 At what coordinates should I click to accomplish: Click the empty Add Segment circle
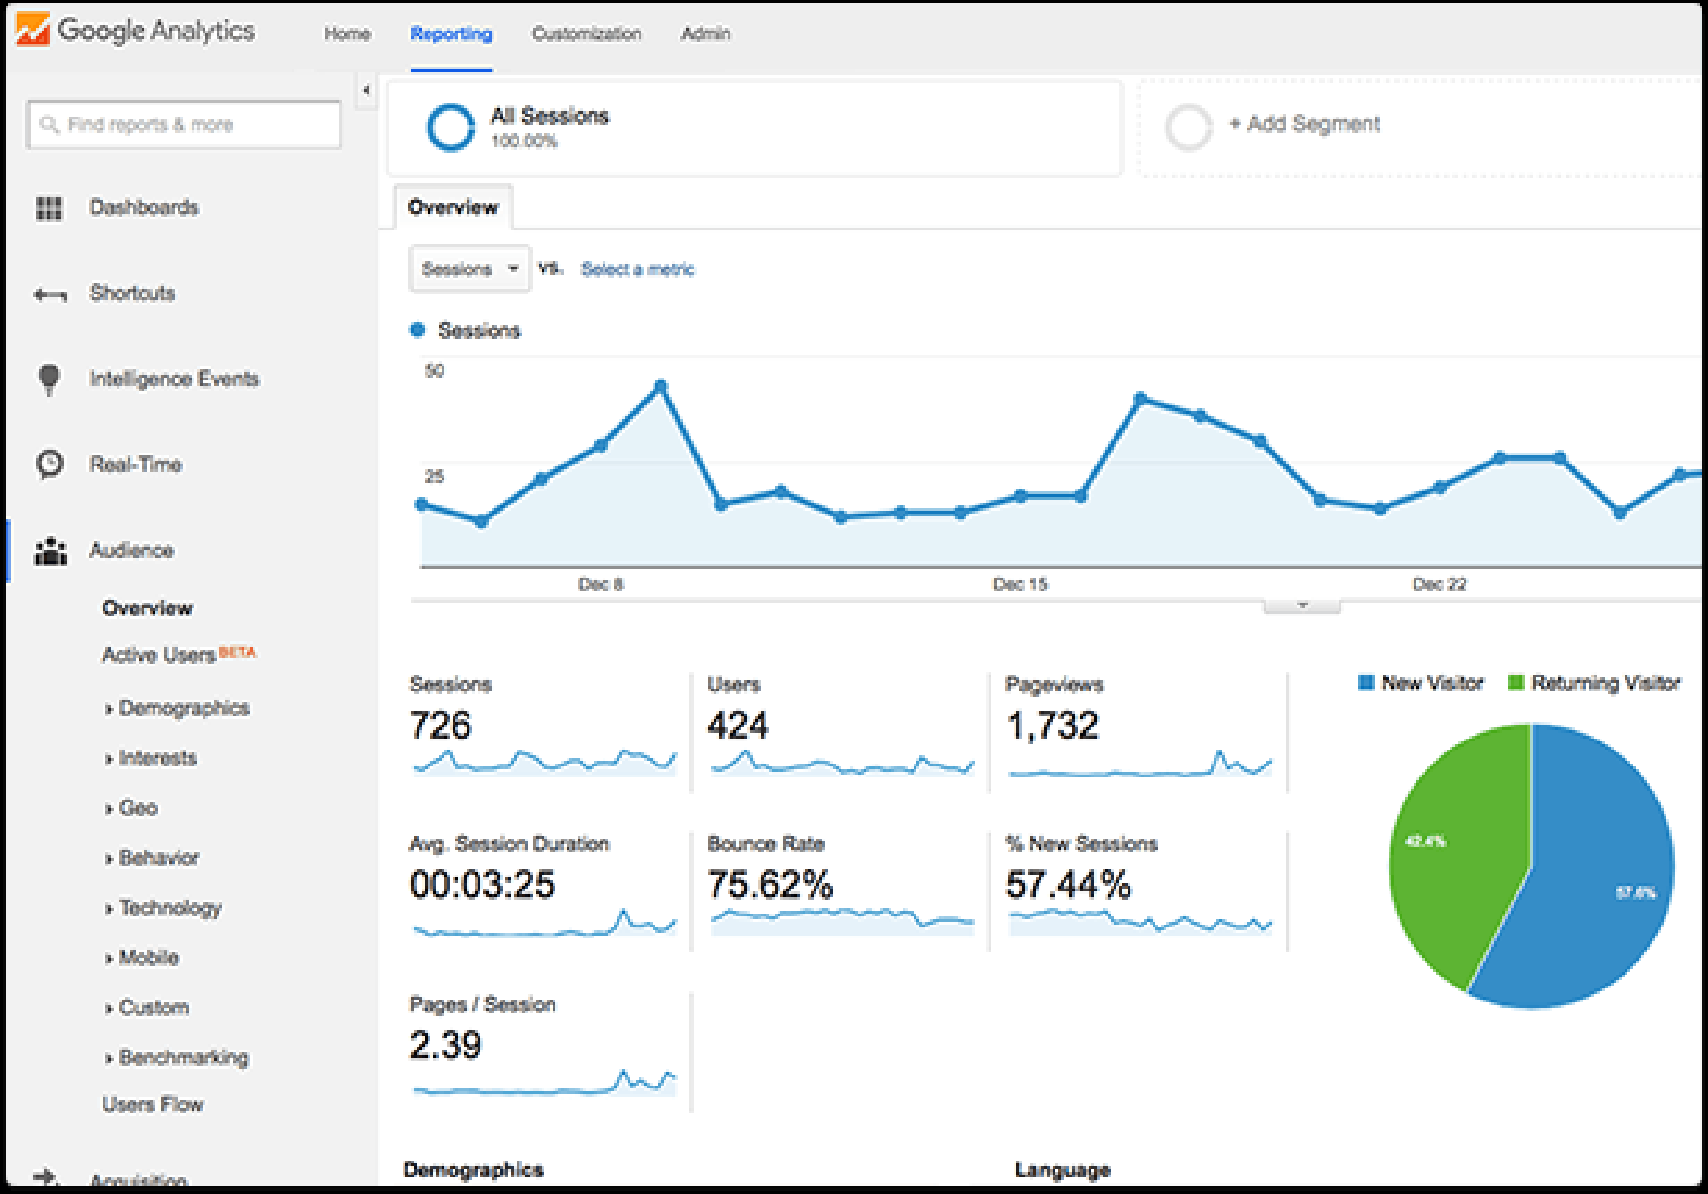pos(1189,127)
